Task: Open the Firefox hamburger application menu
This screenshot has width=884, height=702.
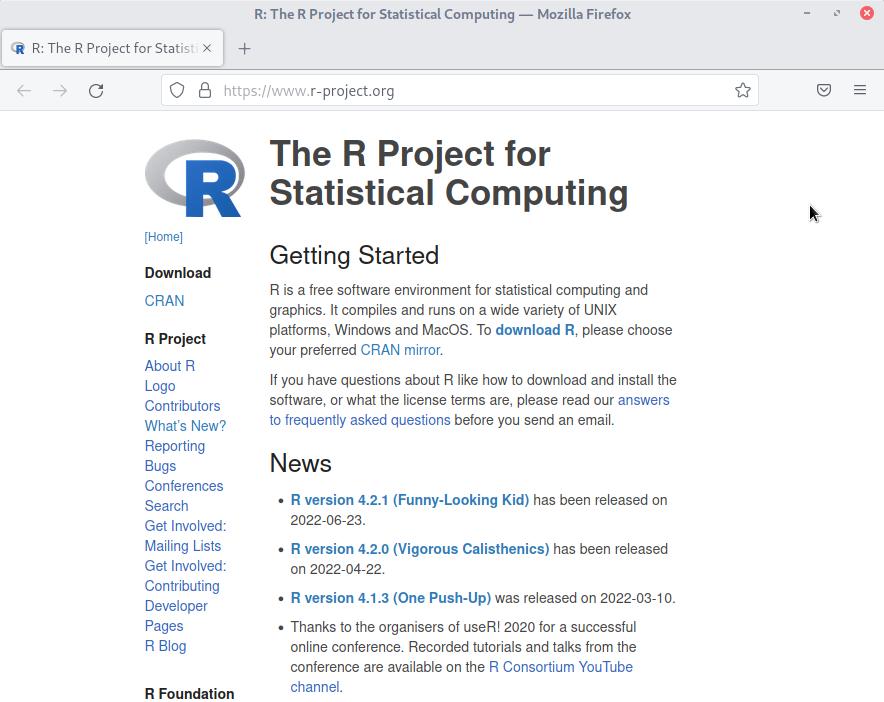Action: pos(860,90)
